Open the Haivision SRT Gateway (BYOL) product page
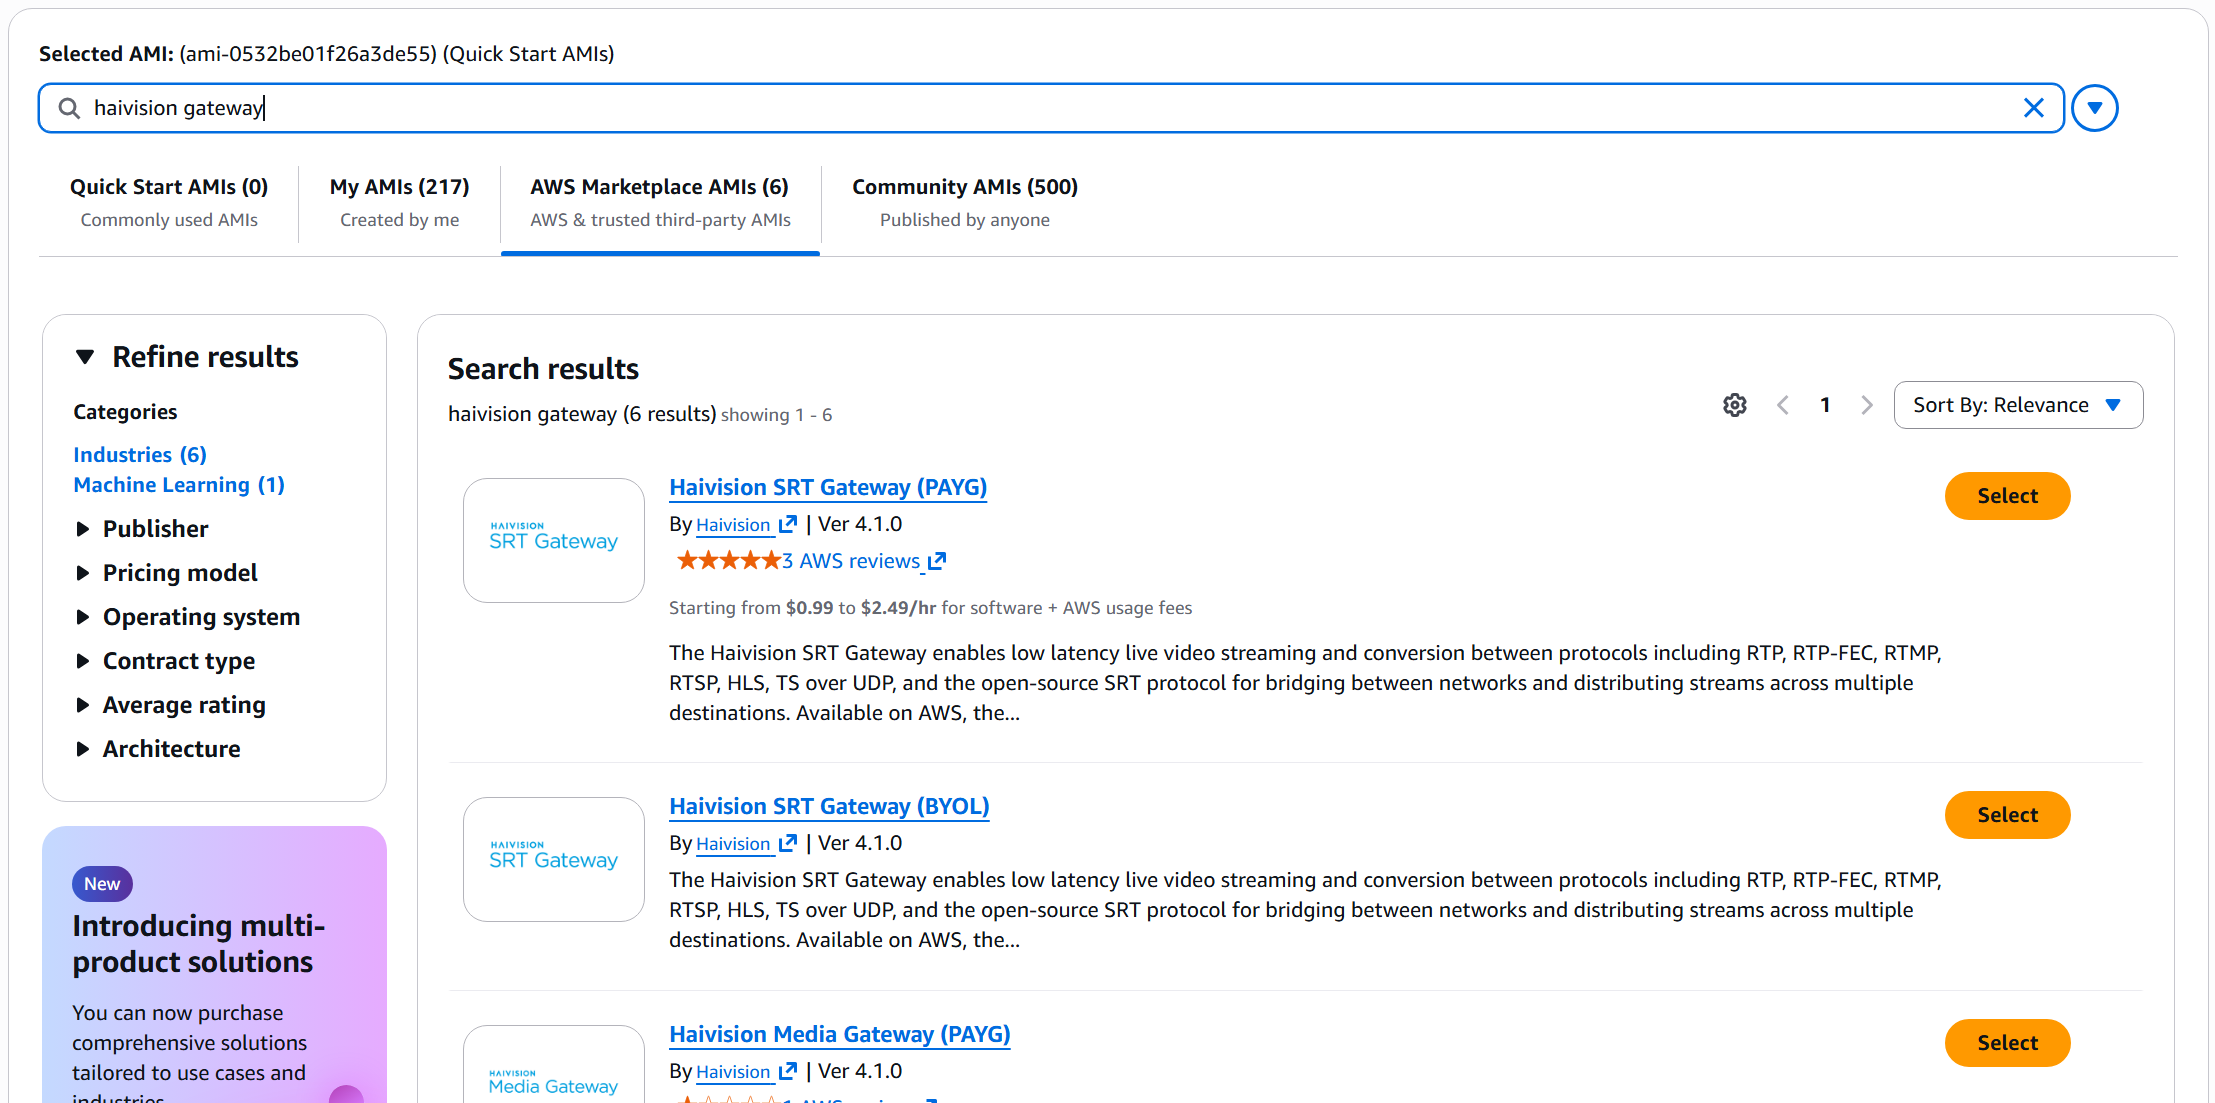This screenshot has height=1103, width=2215. [828, 806]
